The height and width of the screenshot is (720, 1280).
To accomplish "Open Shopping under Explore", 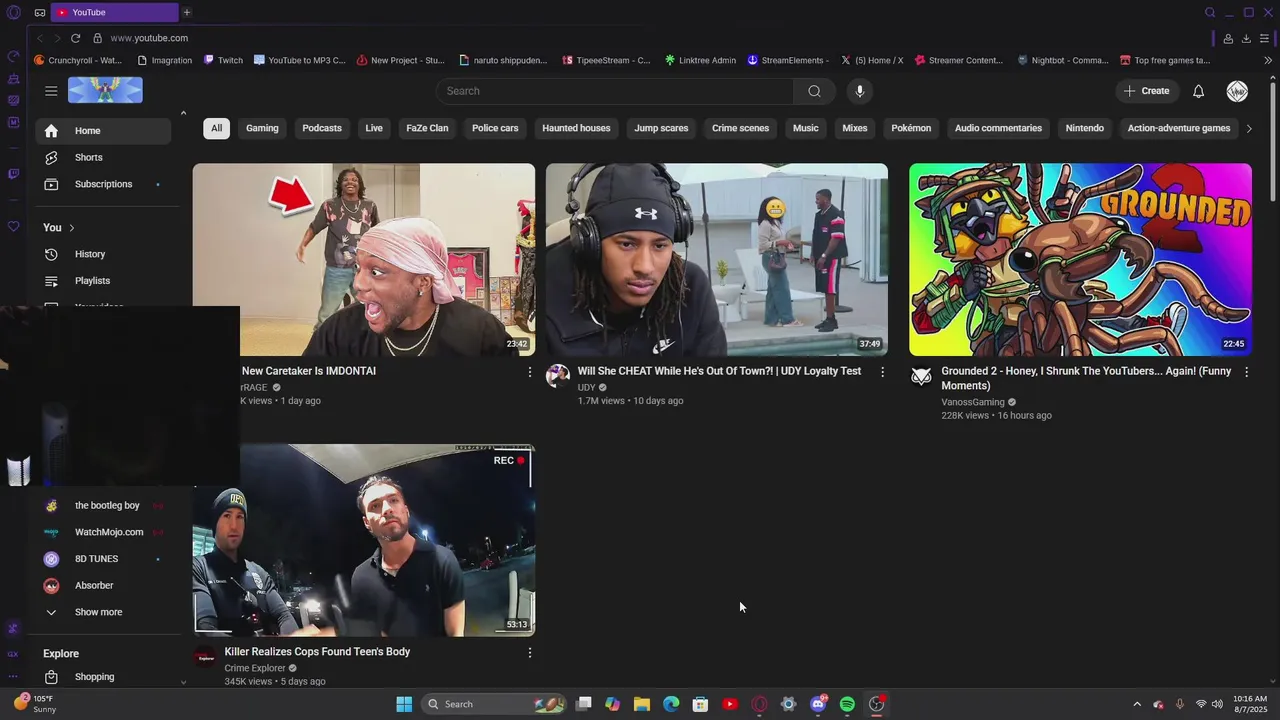I will pyautogui.click(x=103, y=677).
